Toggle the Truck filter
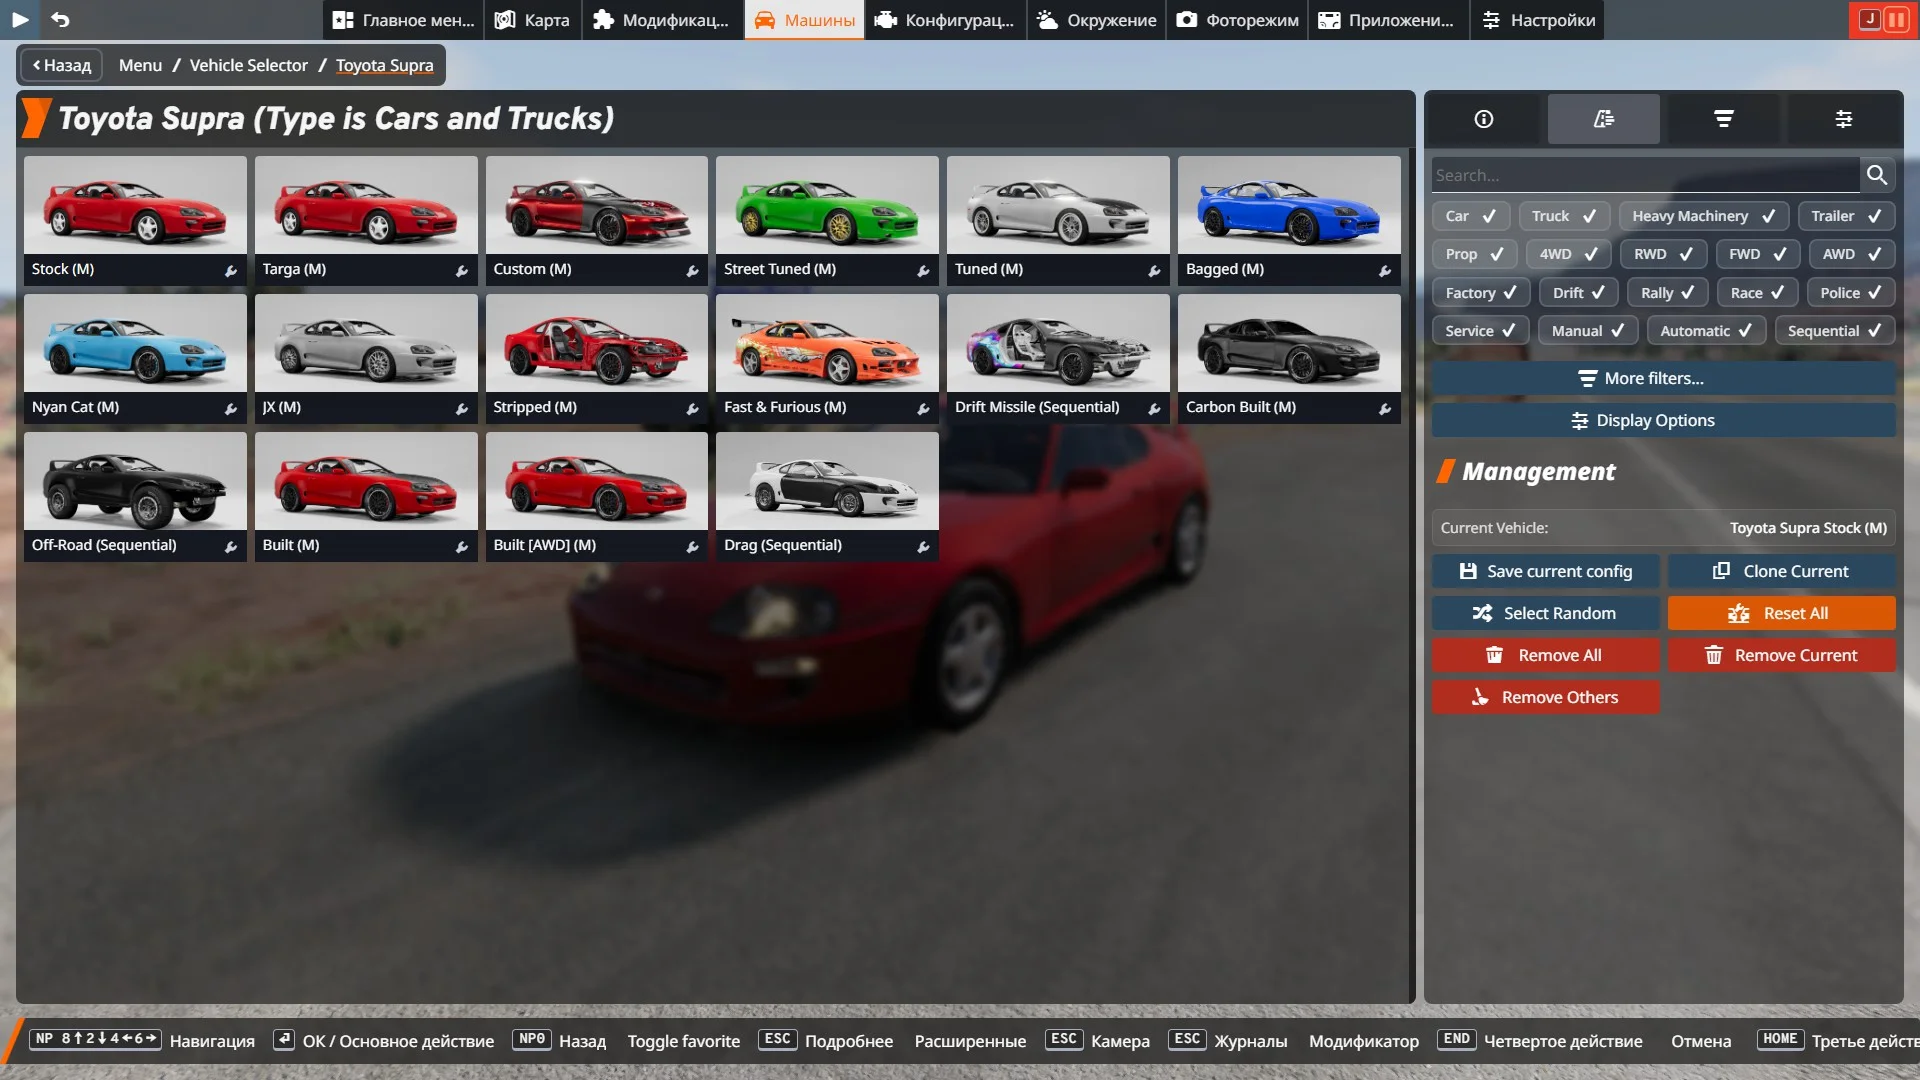1920x1080 pixels. pos(1564,216)
